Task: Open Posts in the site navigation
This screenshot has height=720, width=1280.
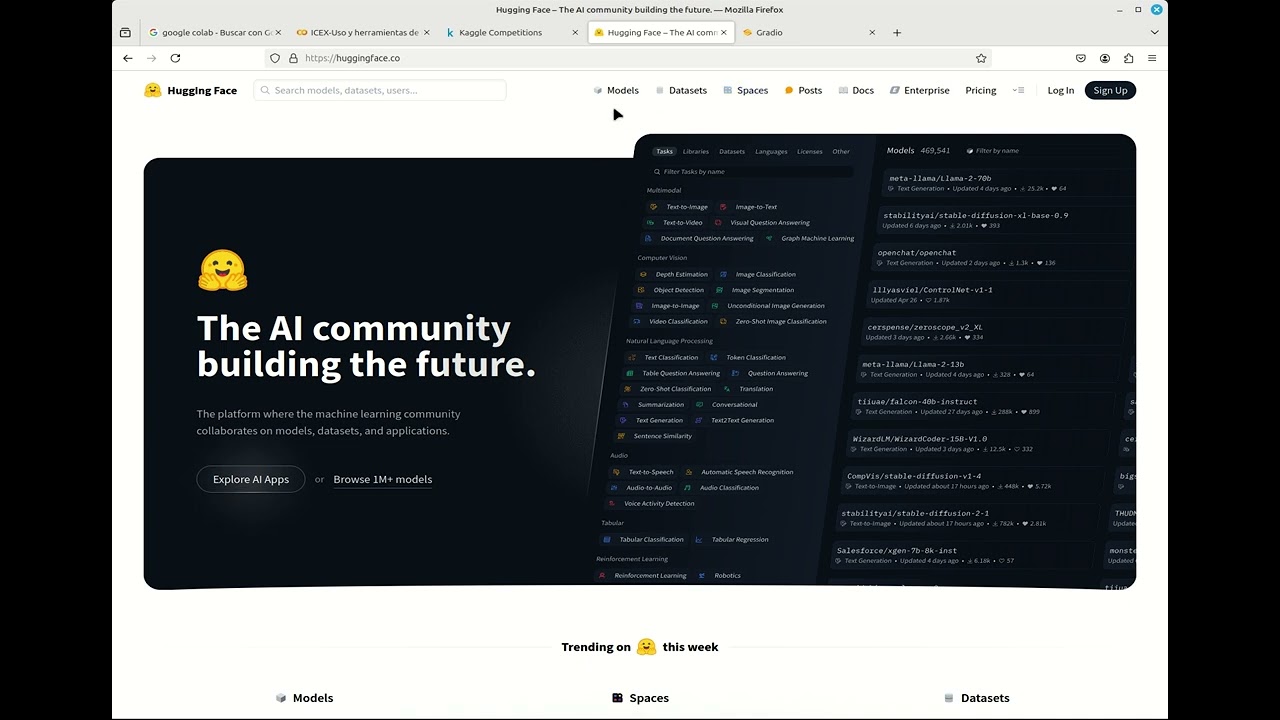Action: point(803,90)
